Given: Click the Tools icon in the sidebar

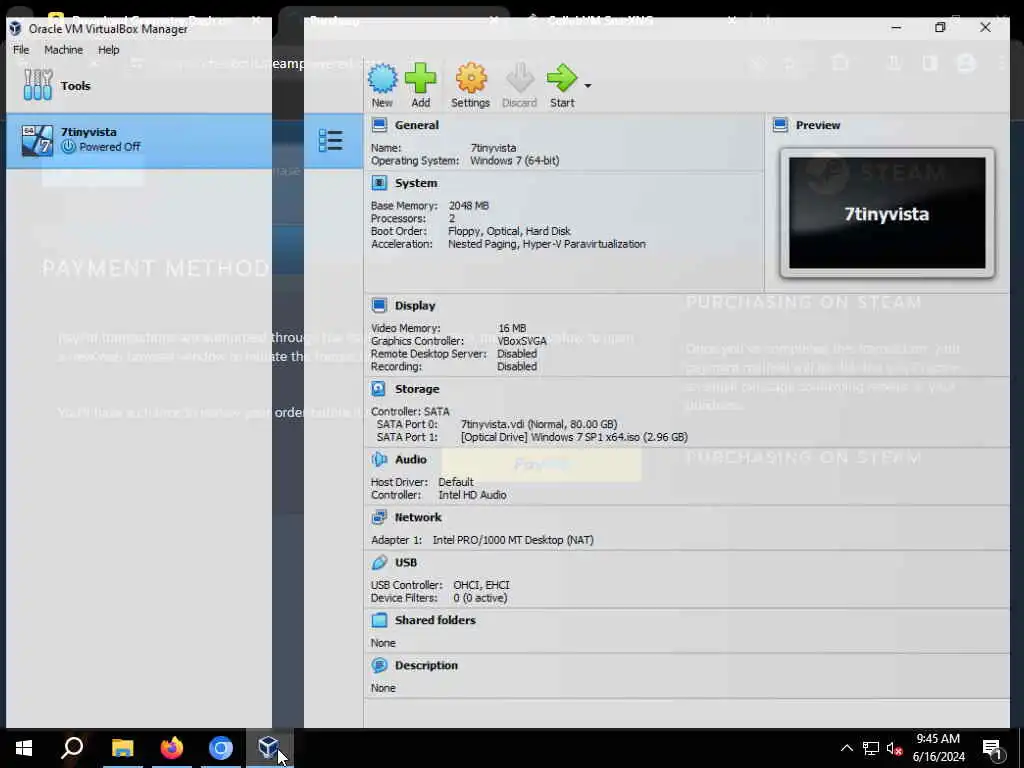Looking at the screenshot, I should coord(37,85).
